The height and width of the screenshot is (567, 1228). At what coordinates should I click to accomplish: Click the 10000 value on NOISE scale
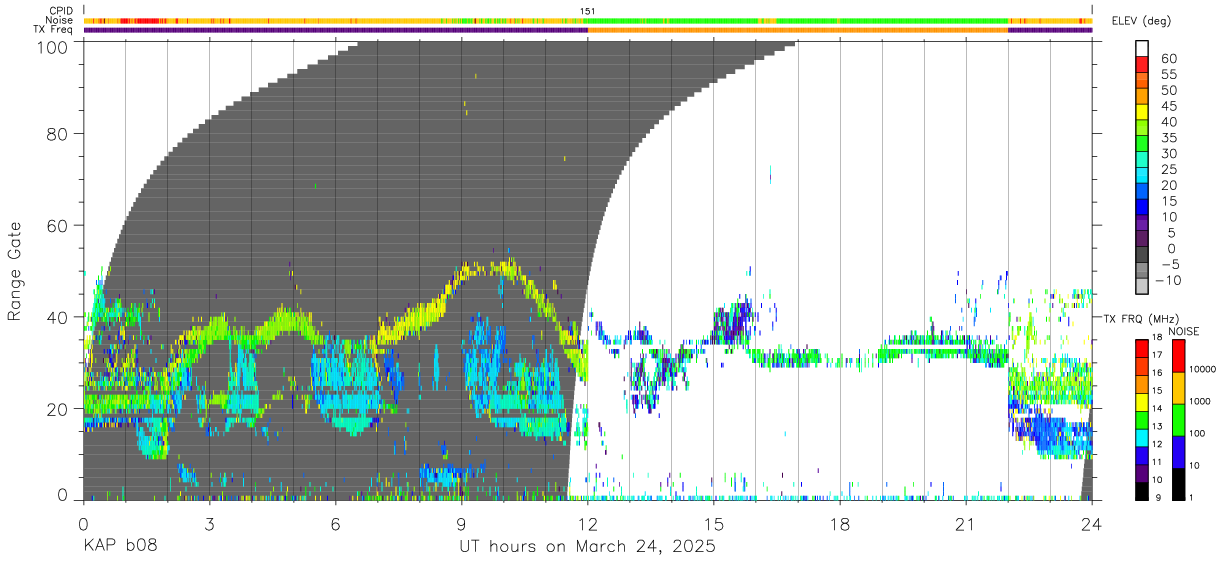click(x=1203, y=370)
